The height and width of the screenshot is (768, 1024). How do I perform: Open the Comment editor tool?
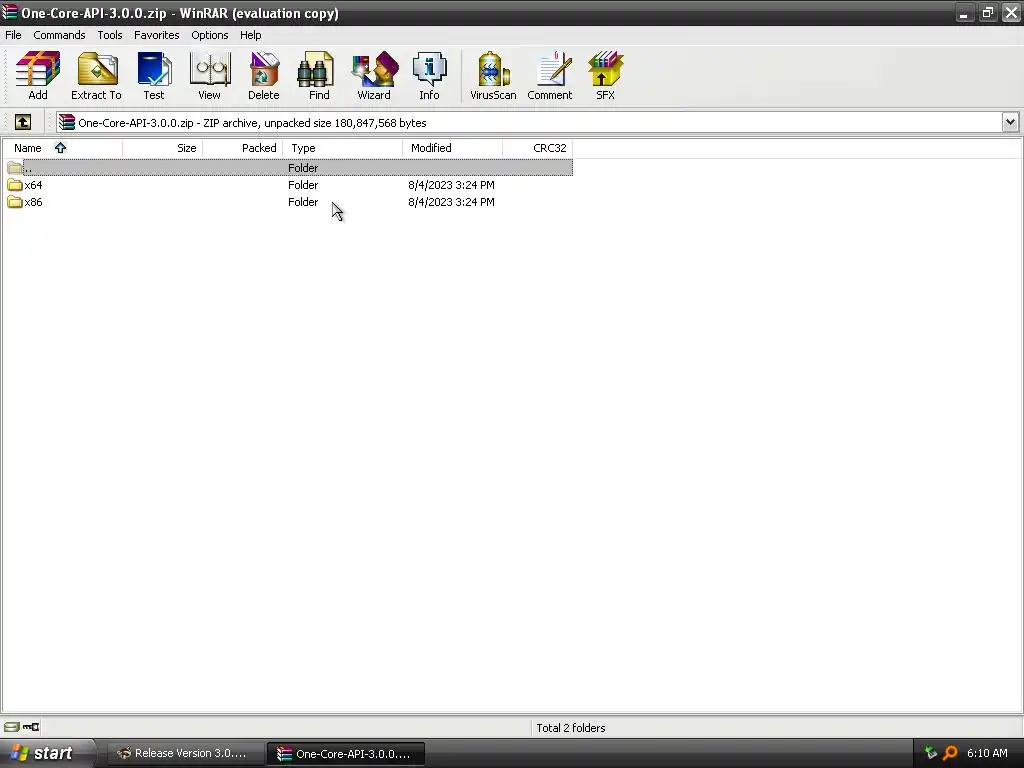click(x=550, y=76)
